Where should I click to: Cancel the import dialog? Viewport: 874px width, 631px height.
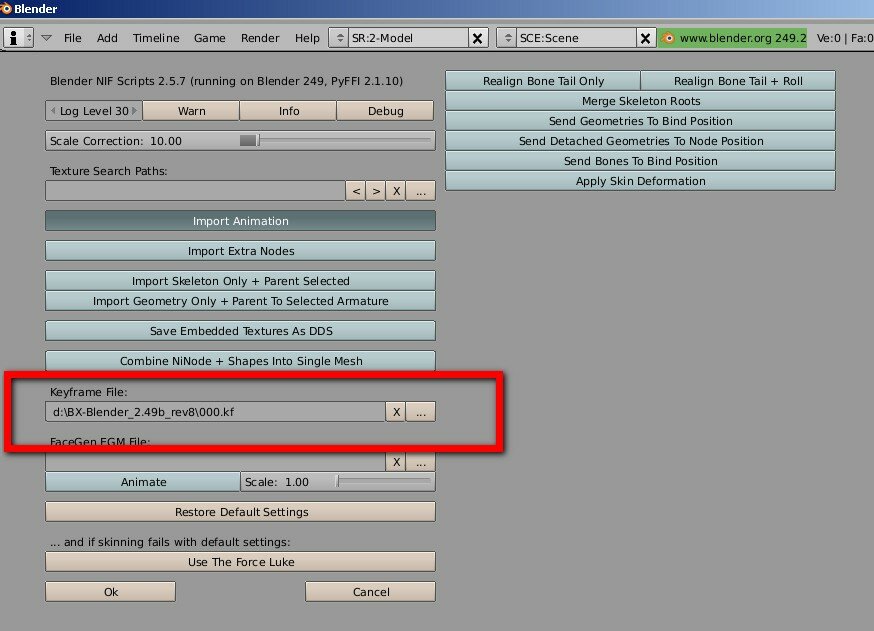click(x=371, y=592)
